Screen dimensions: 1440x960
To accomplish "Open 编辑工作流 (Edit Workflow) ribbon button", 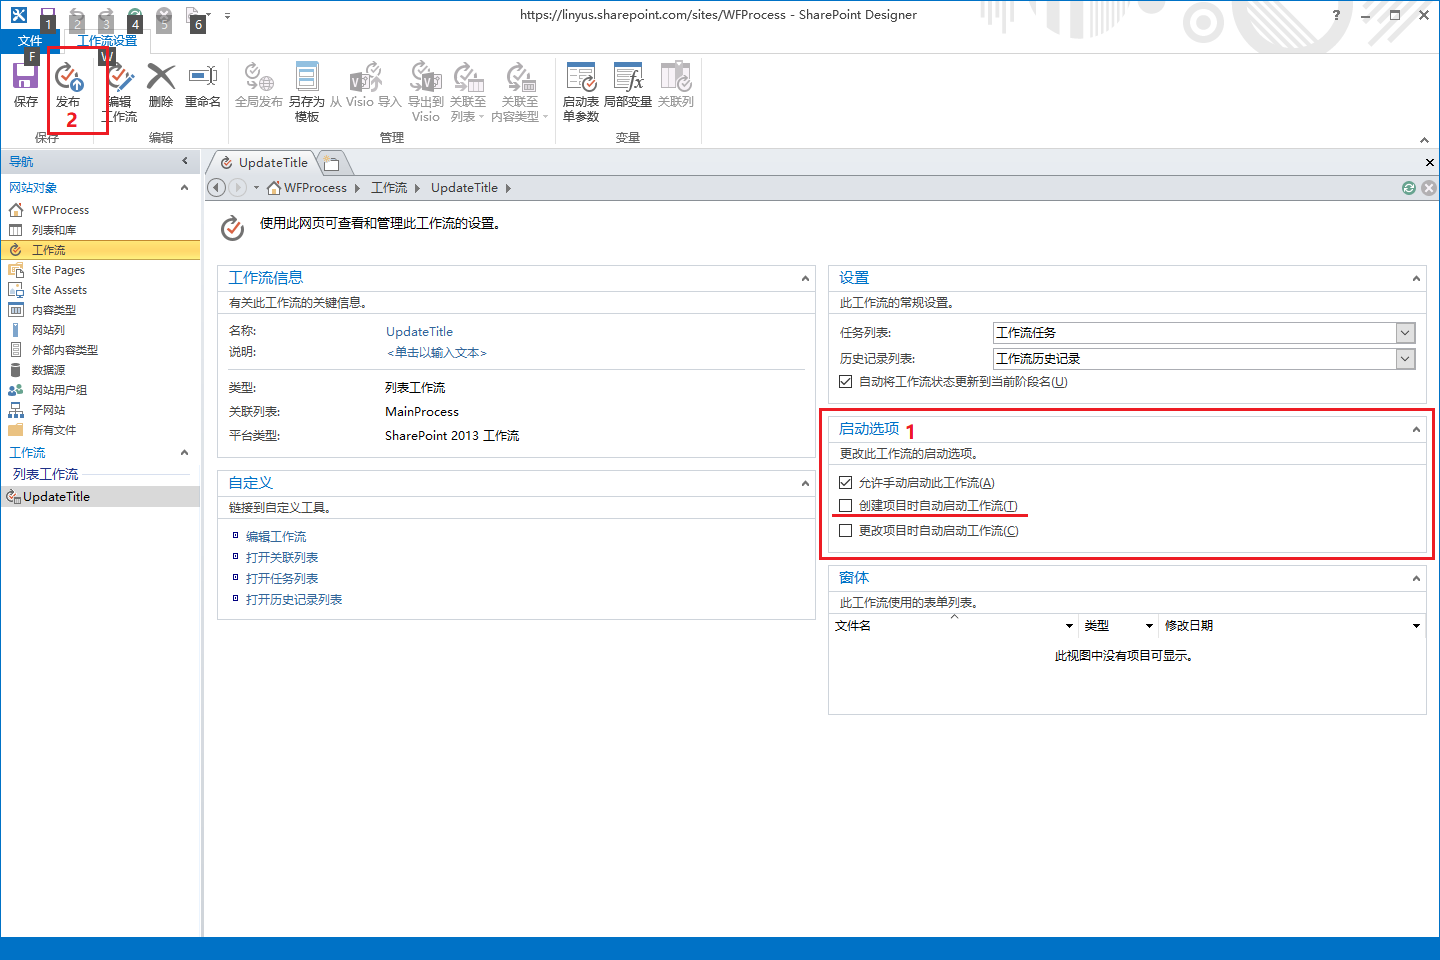I will click(x=120, y=93).
